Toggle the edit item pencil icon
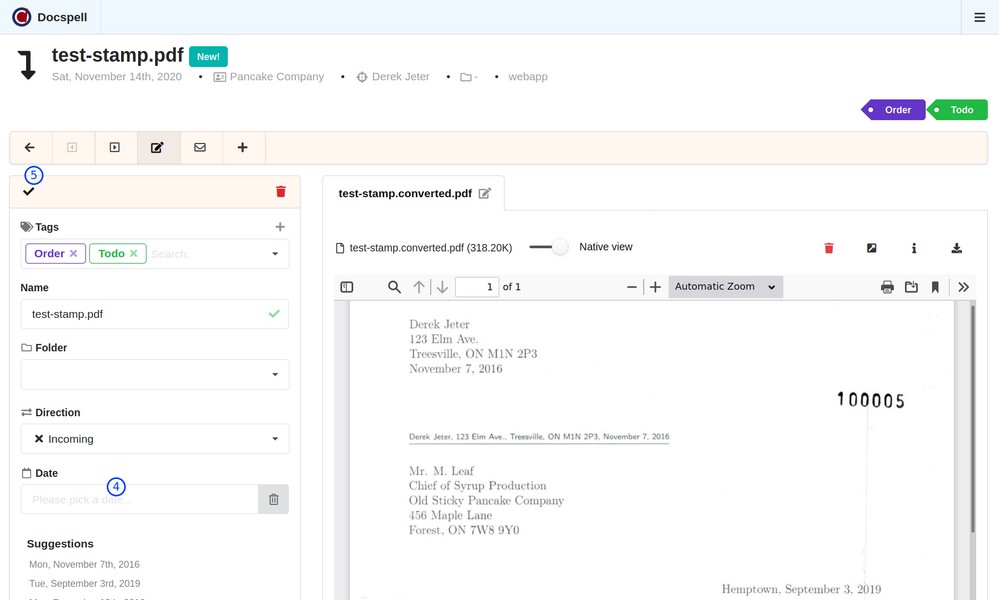999x600 pixels. click(x=157, y=147)
